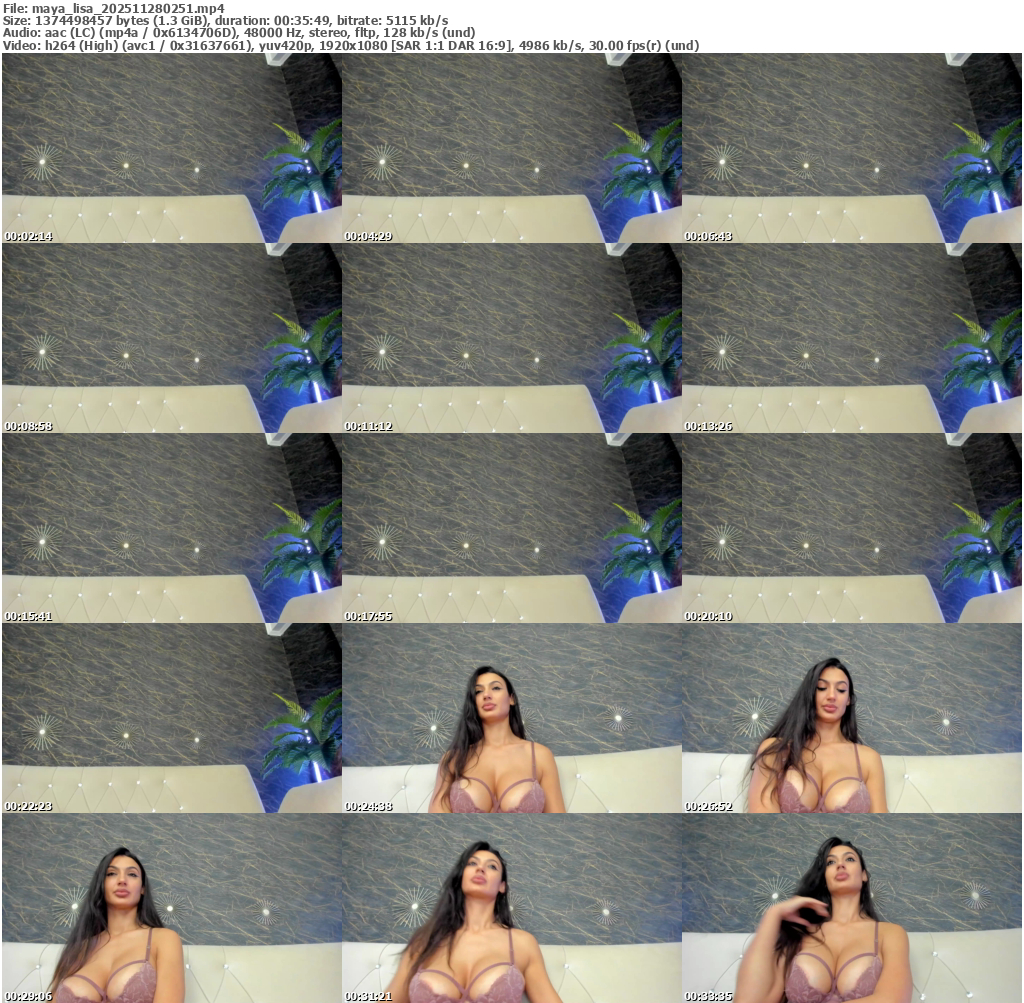This screenshot has height=1003, width=1024.
Task: Open the thumbnail at 00:31:21
Action: (511, 908)
